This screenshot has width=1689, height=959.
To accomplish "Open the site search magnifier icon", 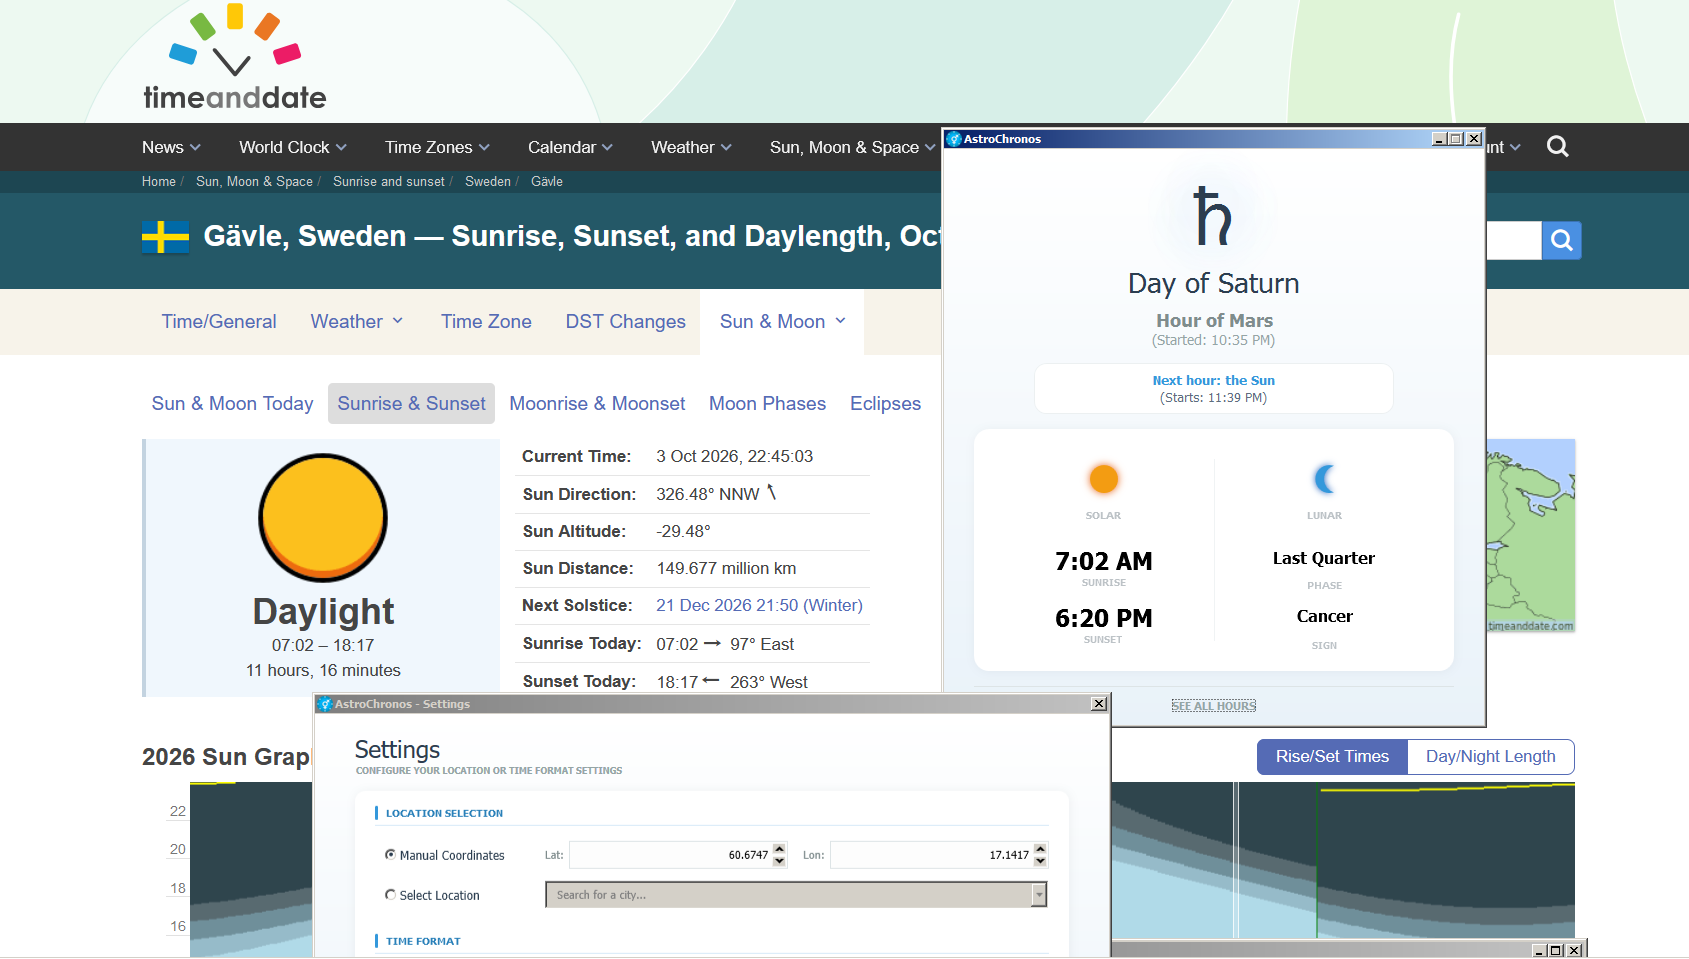I will 1557,147.
